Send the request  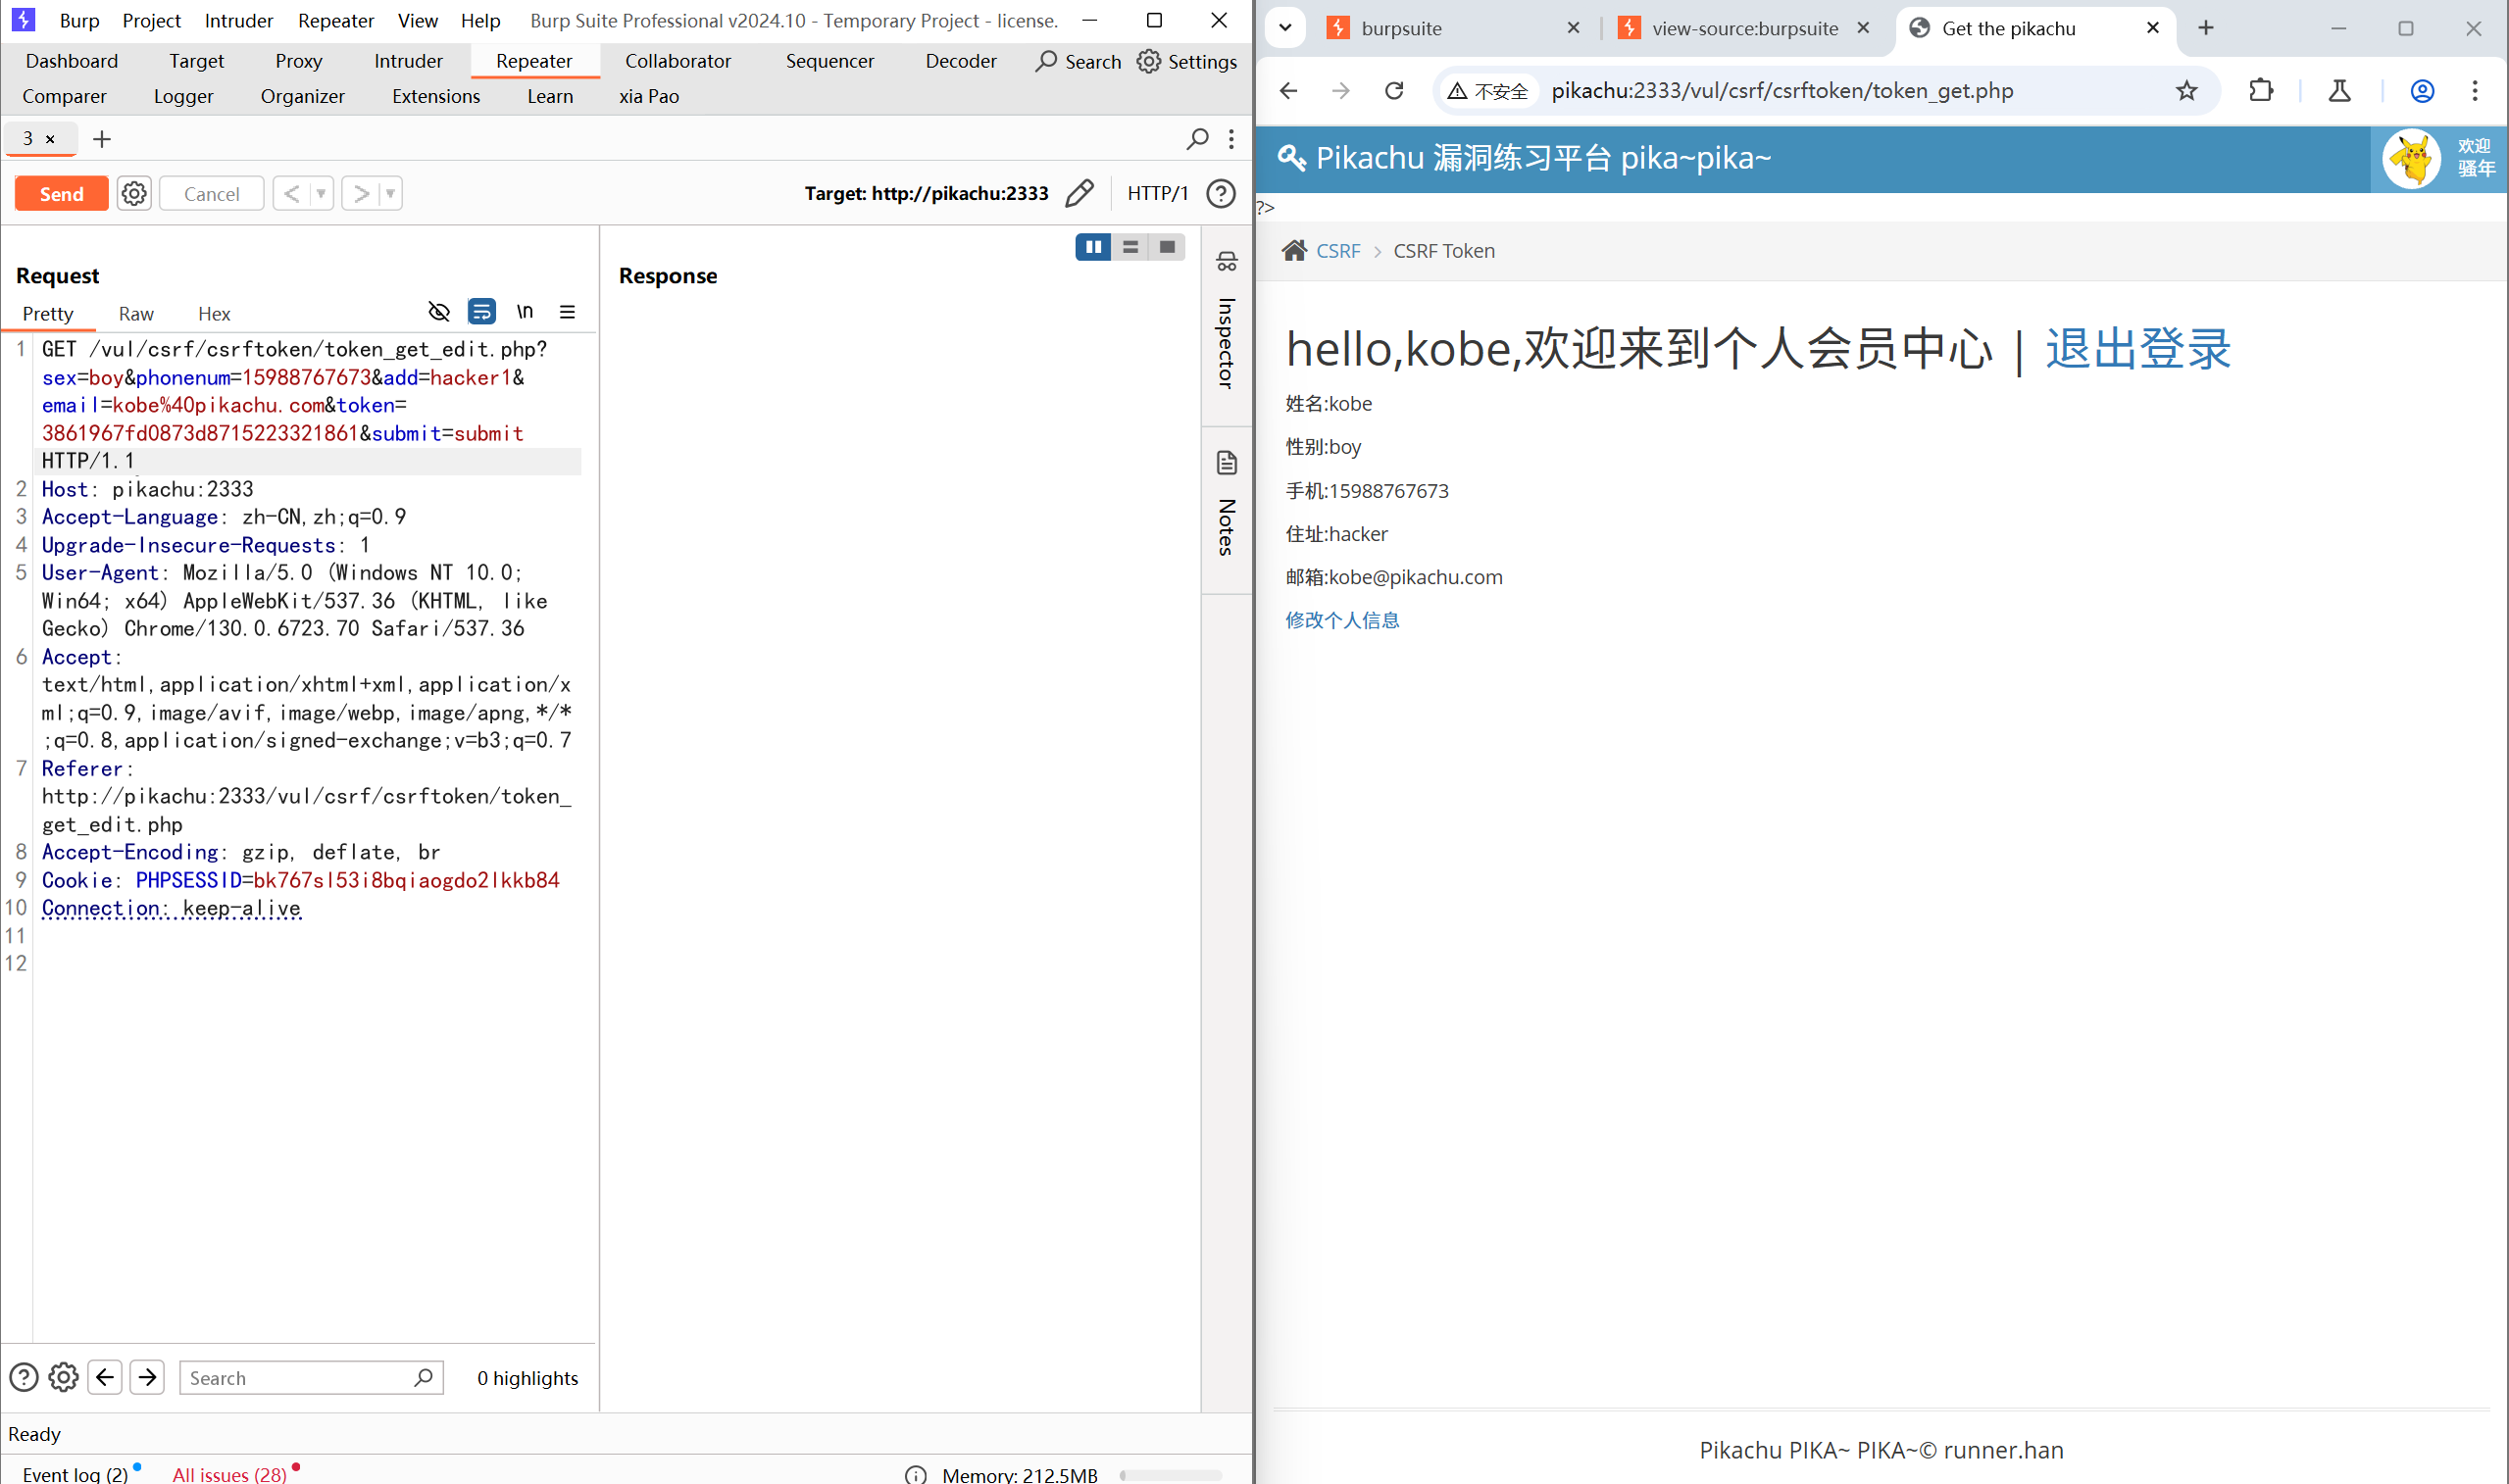pyautogui.click(x=61, y=193)
